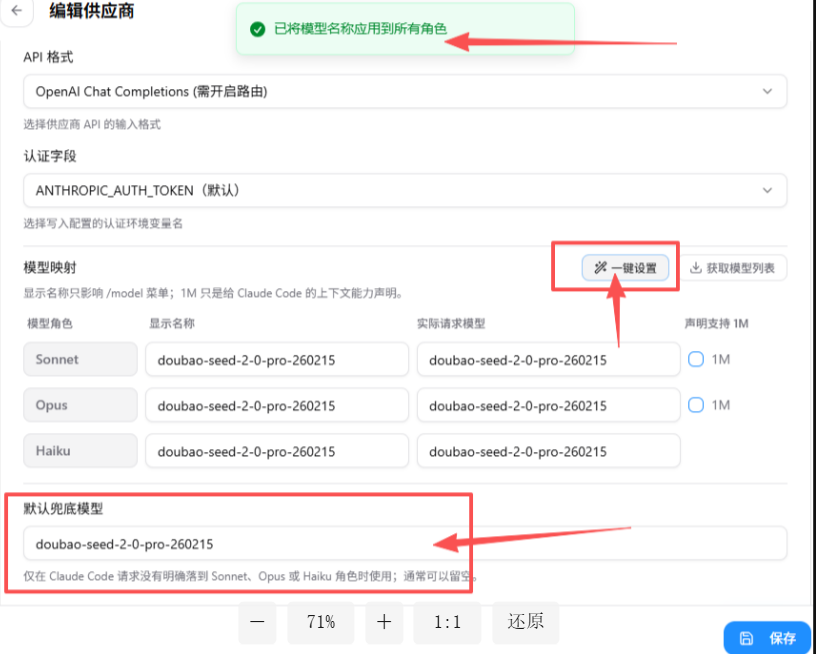The image size is (816, 654).
Task: Zoom in with the plus button
Action: point(384,622)
